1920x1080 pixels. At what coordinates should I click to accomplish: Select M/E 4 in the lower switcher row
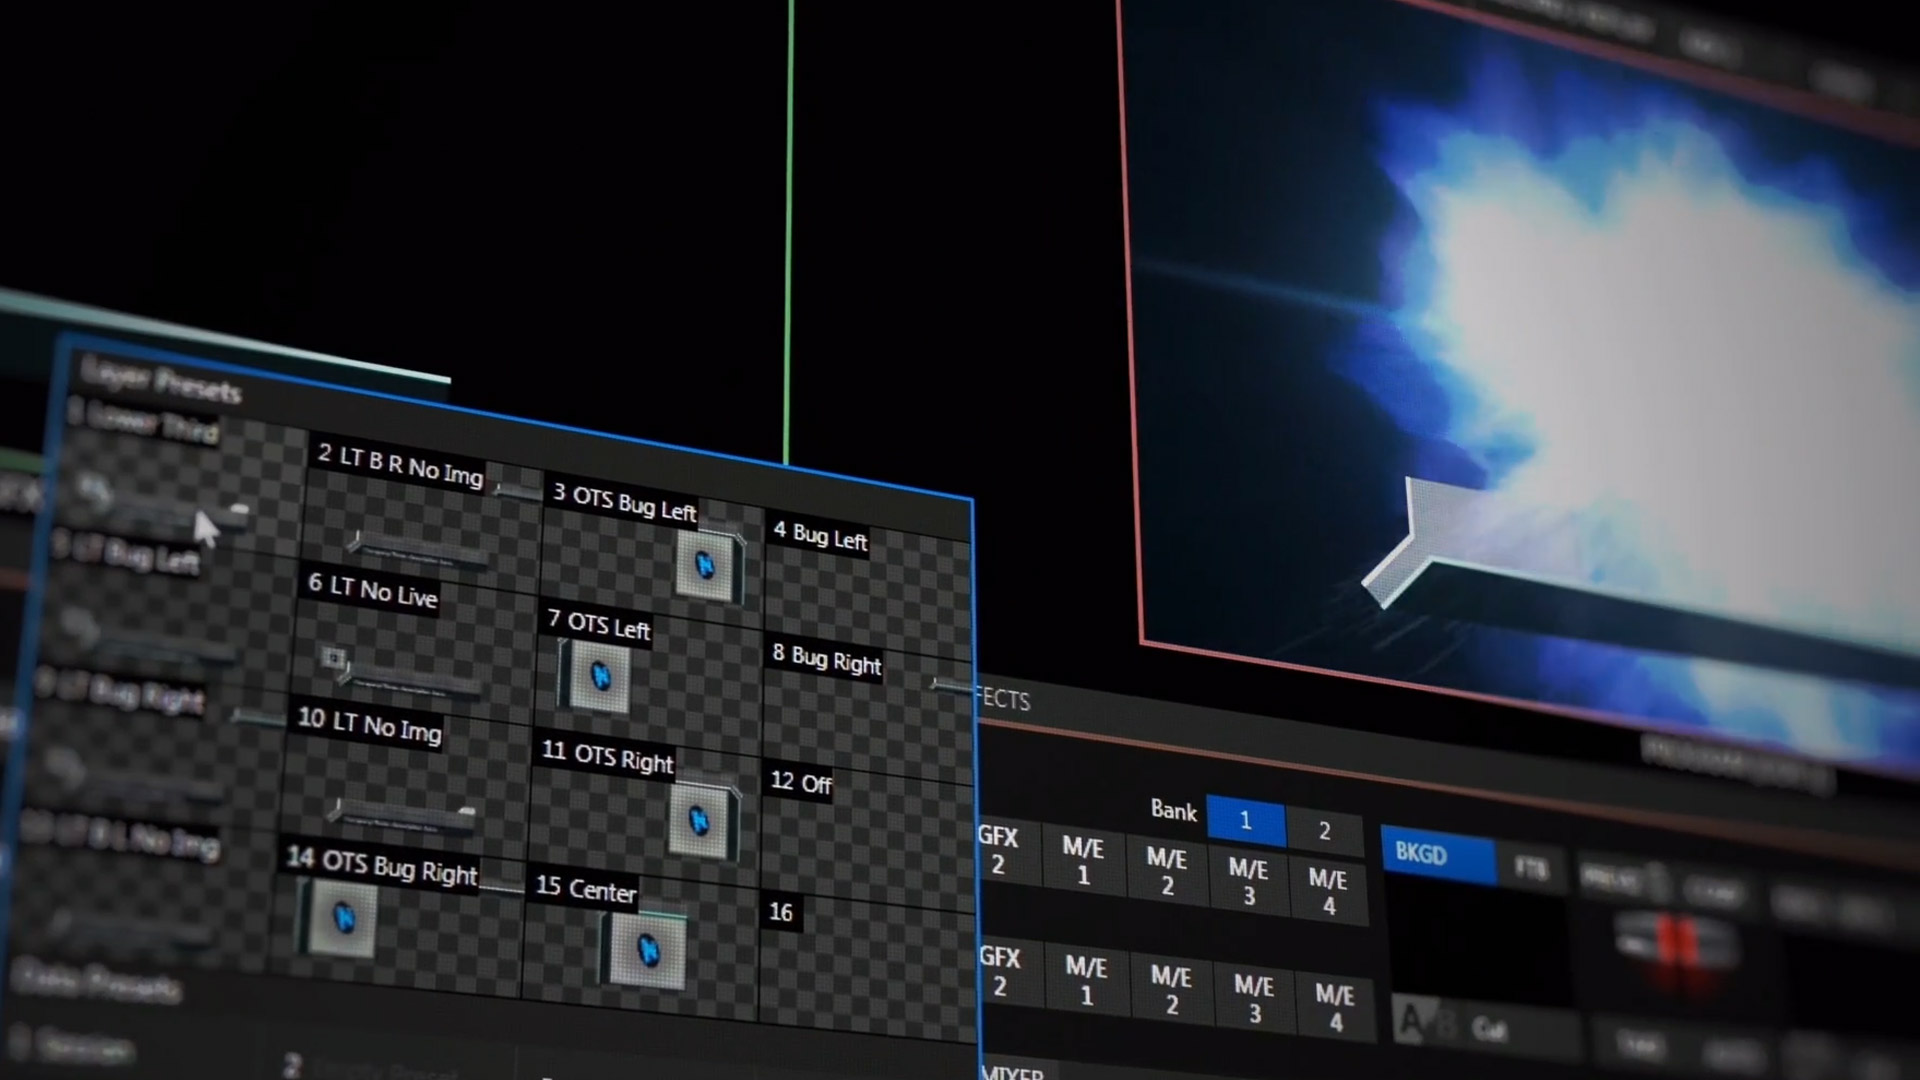(x=1335, y=1008)
